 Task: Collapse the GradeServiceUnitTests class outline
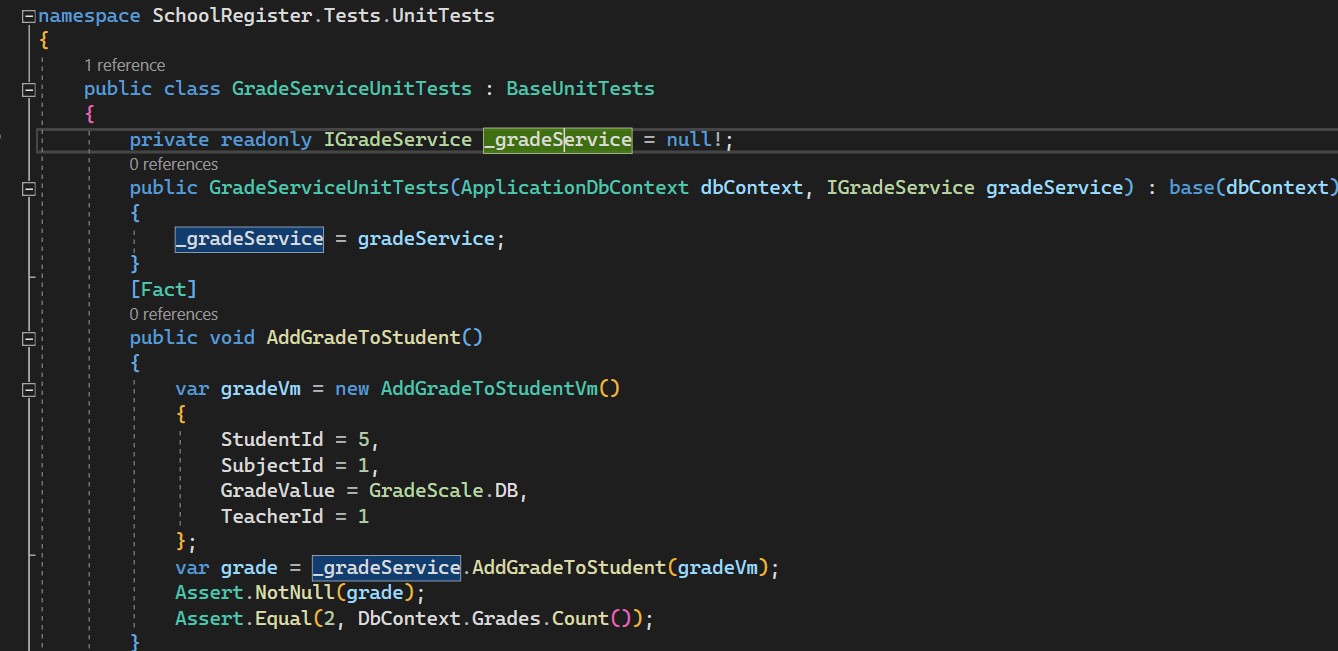click(28, 90)
